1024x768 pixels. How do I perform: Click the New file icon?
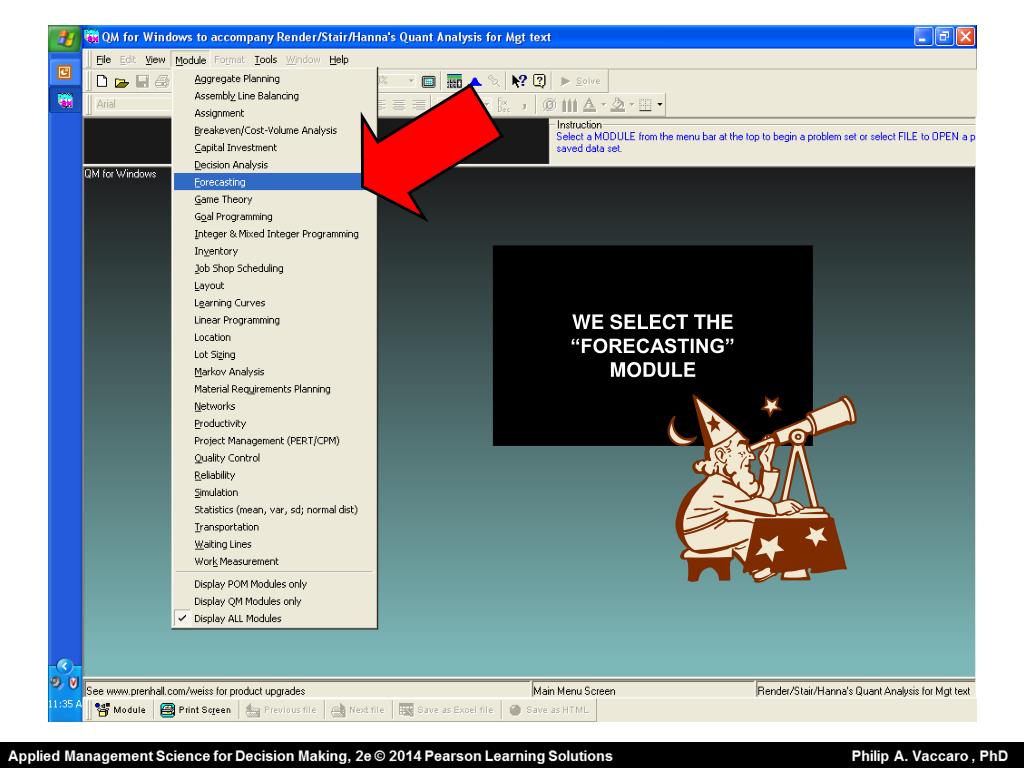pyautogui.click(x=102, y=81)
